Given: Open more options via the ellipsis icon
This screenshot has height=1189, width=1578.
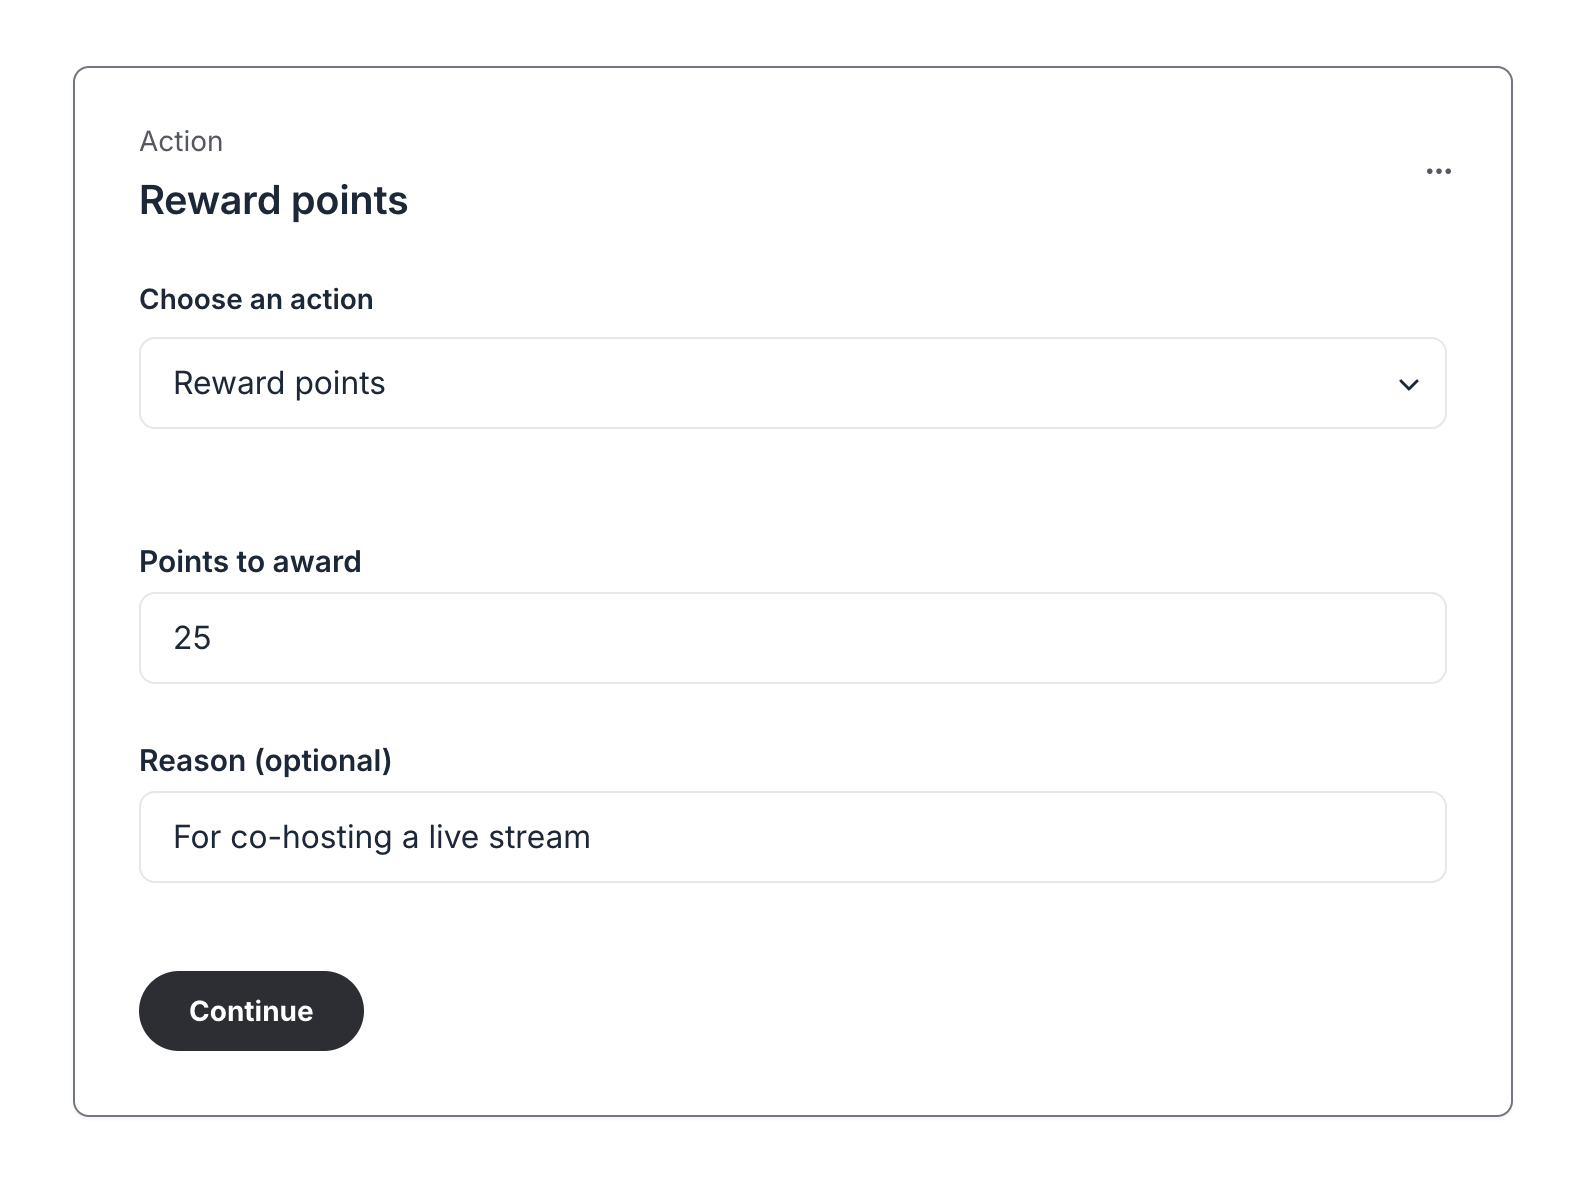Looking at the screenshot, I should tap(1439, 171).
